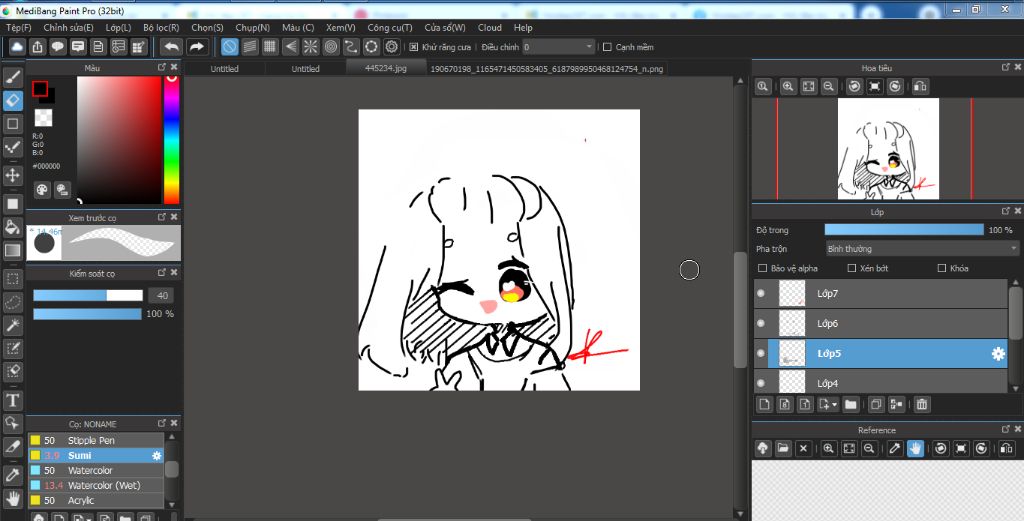Open the Điều chỉnh correction dropdown
1024x521 pixels.
pyautogui.click(x=558, y=47)
